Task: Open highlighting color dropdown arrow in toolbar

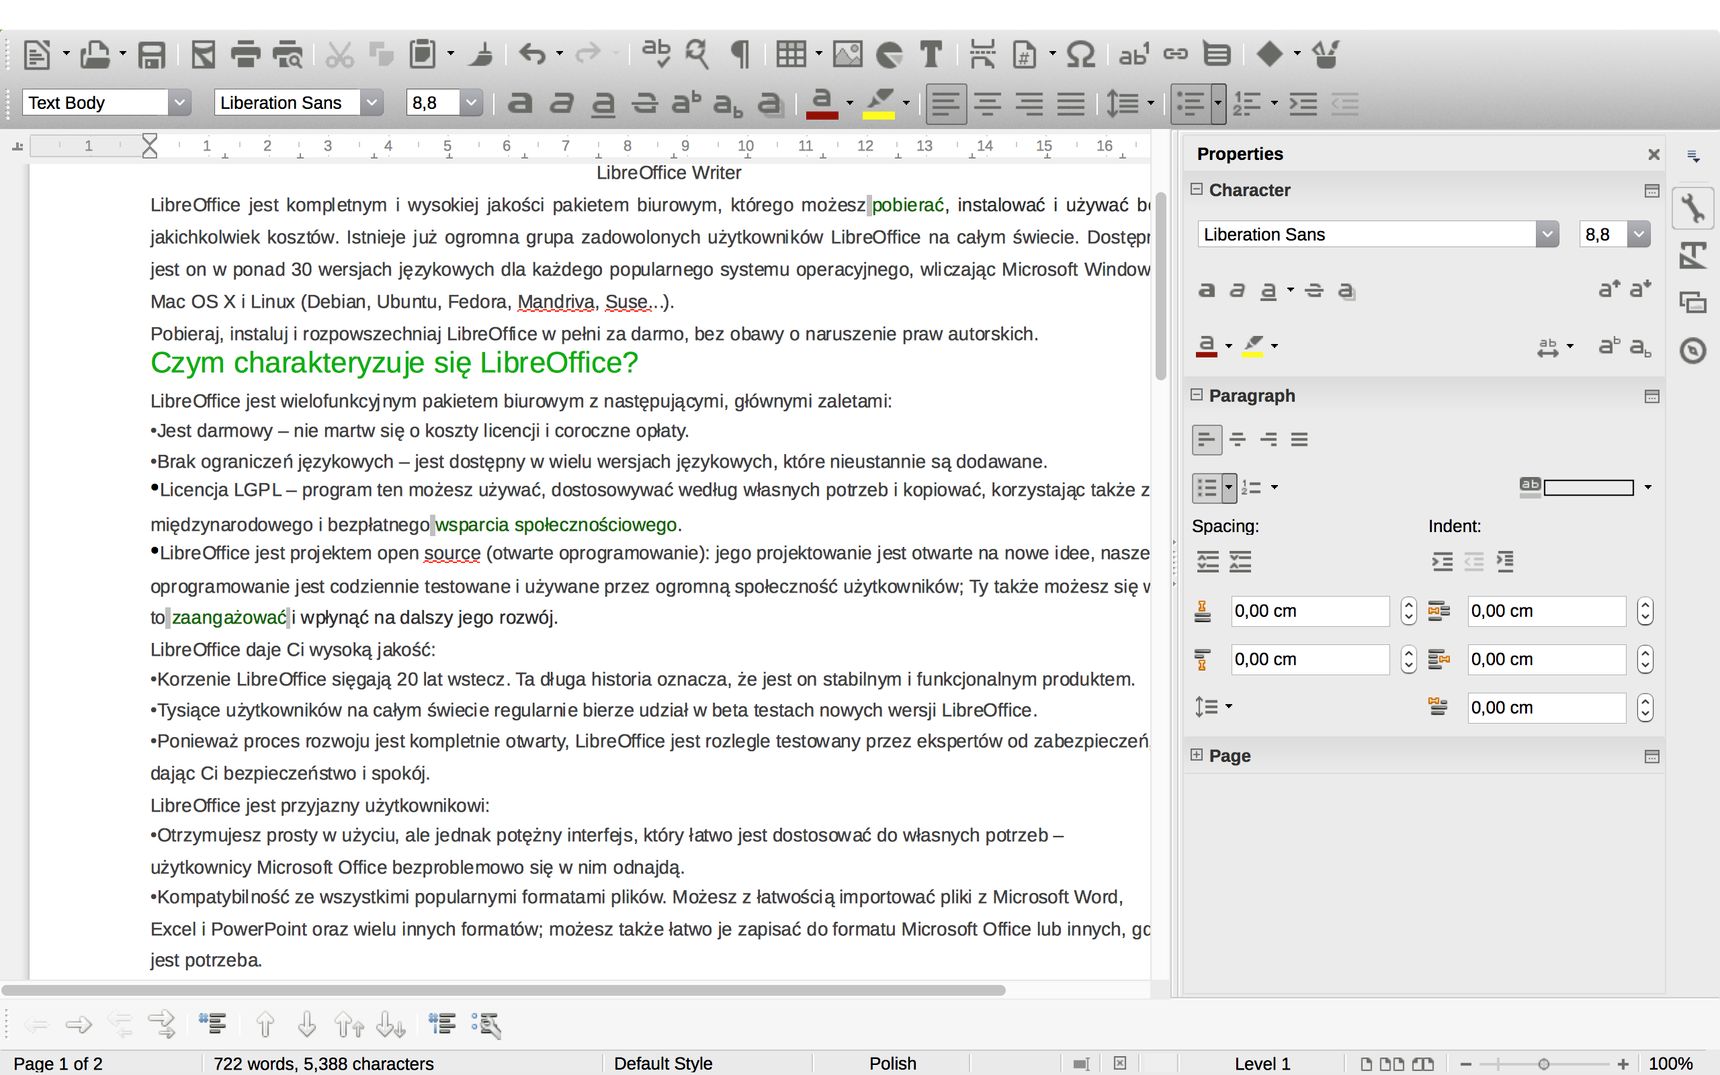Action: 906,103
